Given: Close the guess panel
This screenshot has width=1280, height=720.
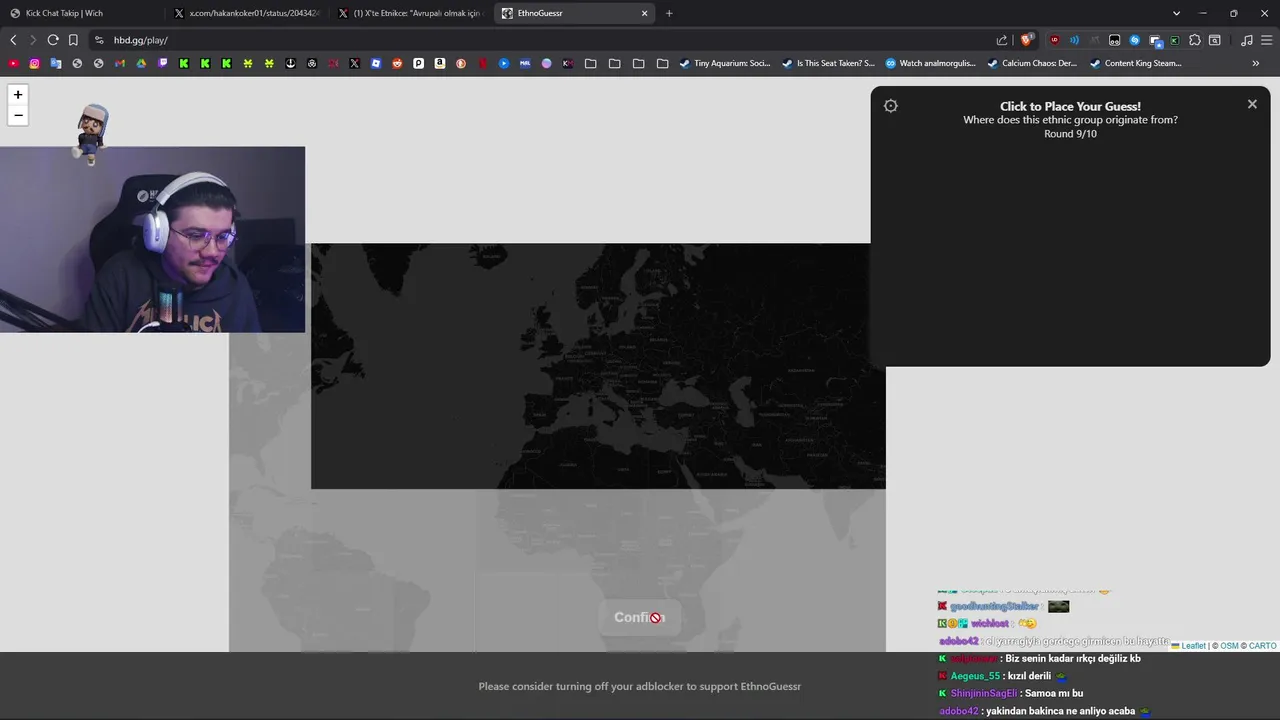Looking at the screenshot, I should point(1252,104).
